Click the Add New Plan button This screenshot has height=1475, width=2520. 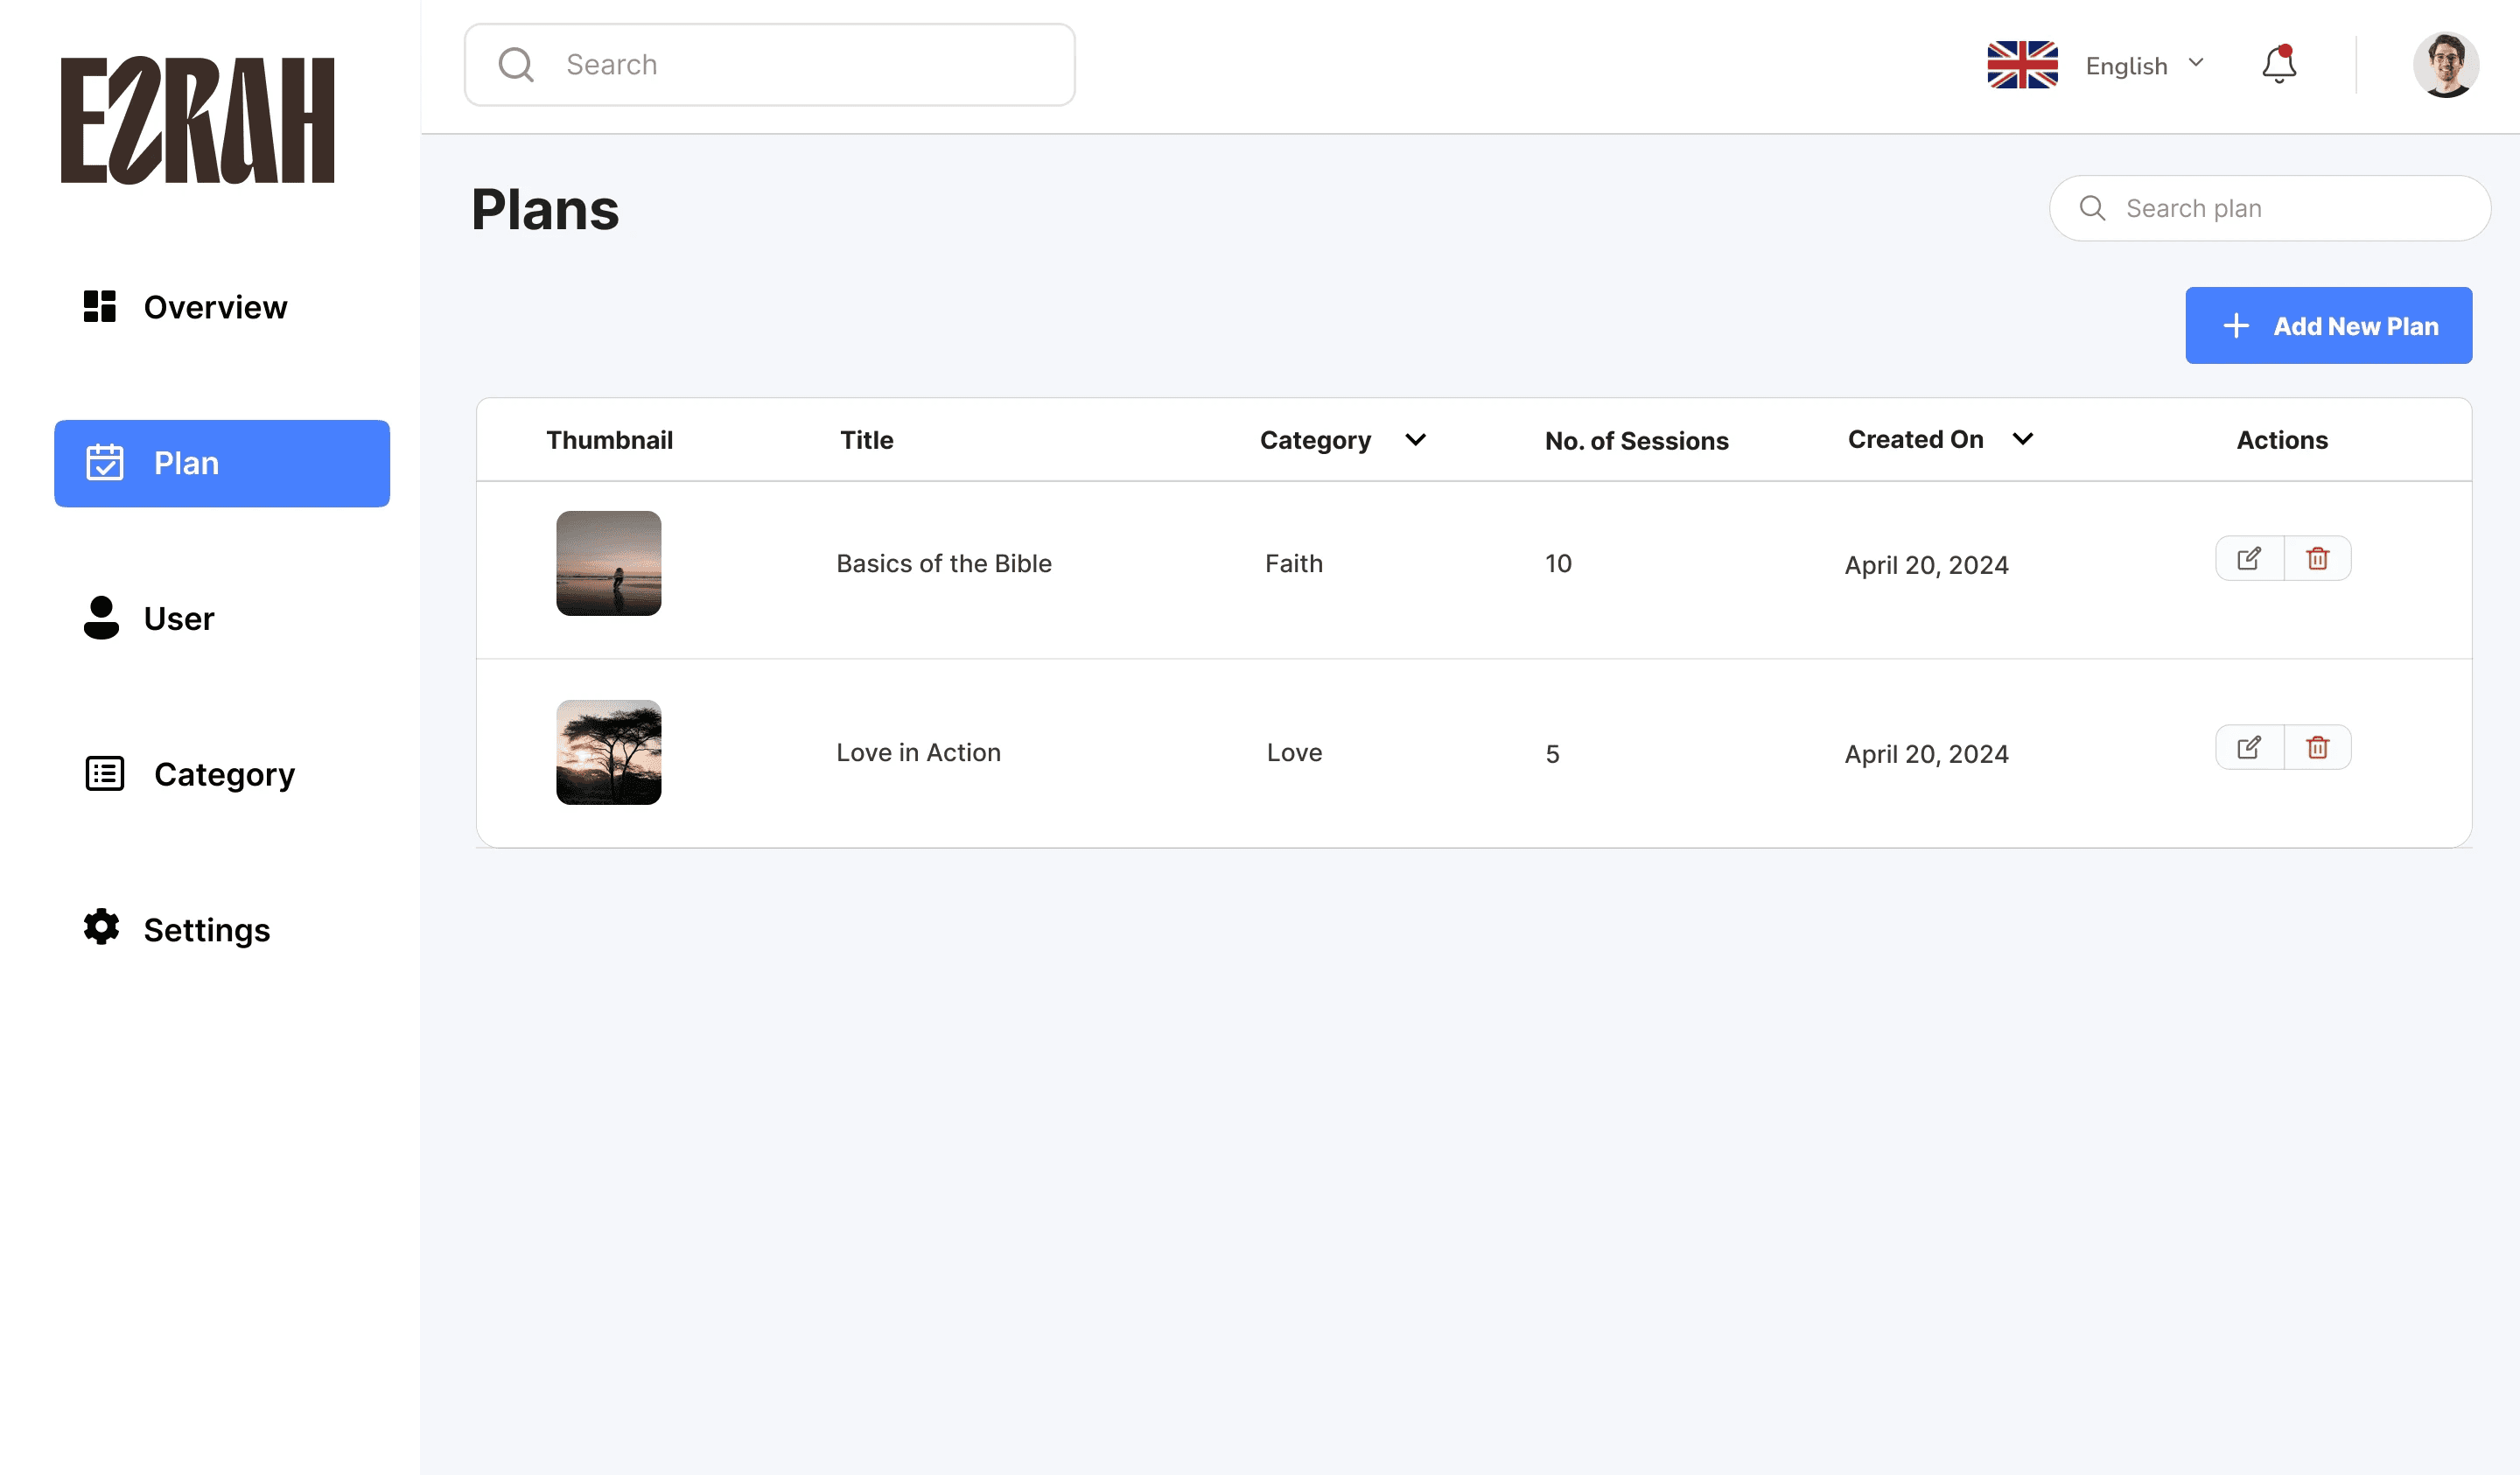[2328, 326]
